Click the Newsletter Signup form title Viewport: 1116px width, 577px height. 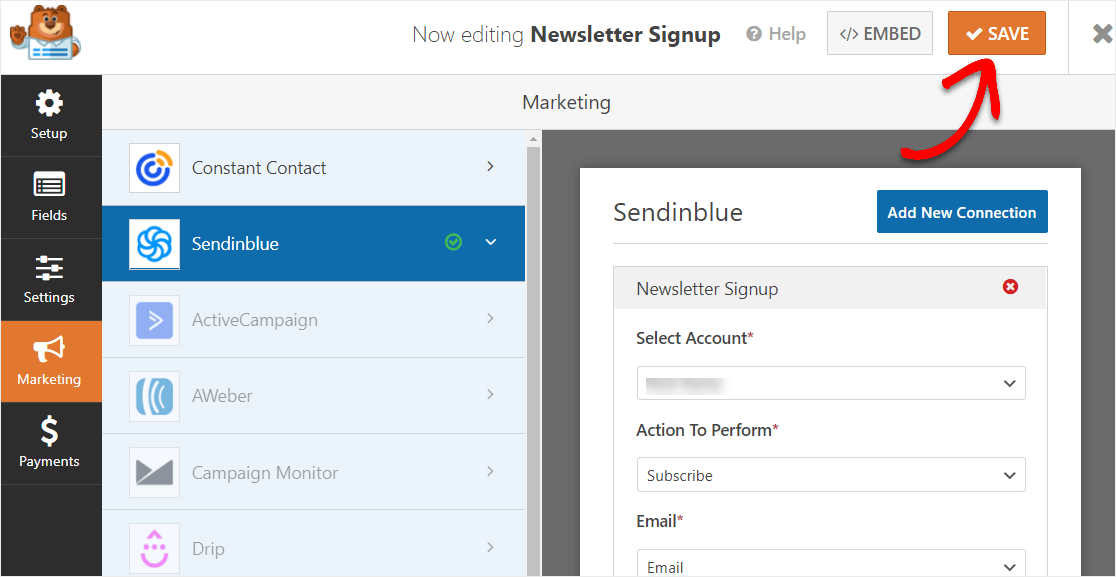pos(626,34)
